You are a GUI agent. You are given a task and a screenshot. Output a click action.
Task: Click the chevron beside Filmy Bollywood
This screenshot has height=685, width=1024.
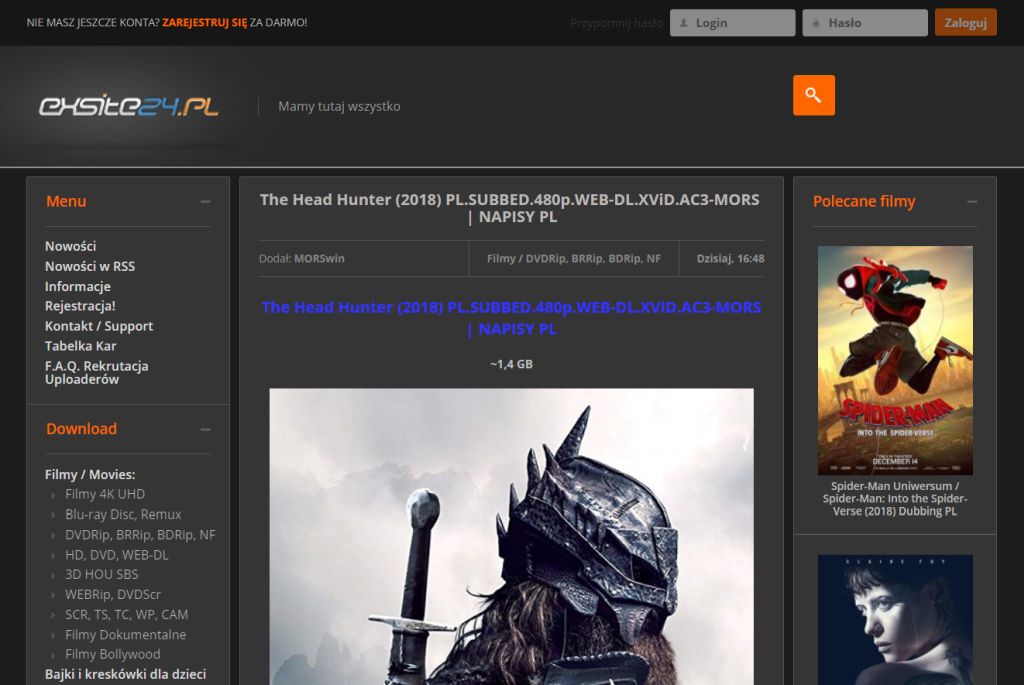click(x=53, y=654)
